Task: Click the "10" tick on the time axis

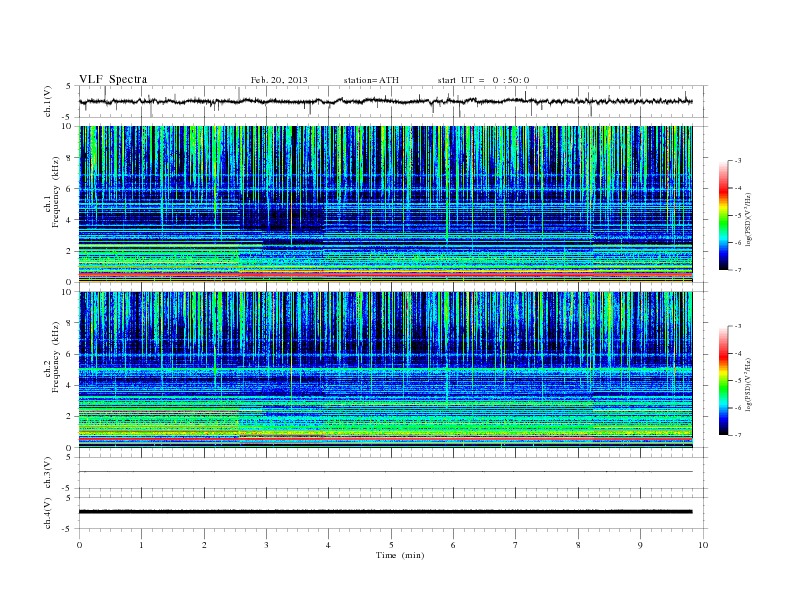Action: point(703,545)
